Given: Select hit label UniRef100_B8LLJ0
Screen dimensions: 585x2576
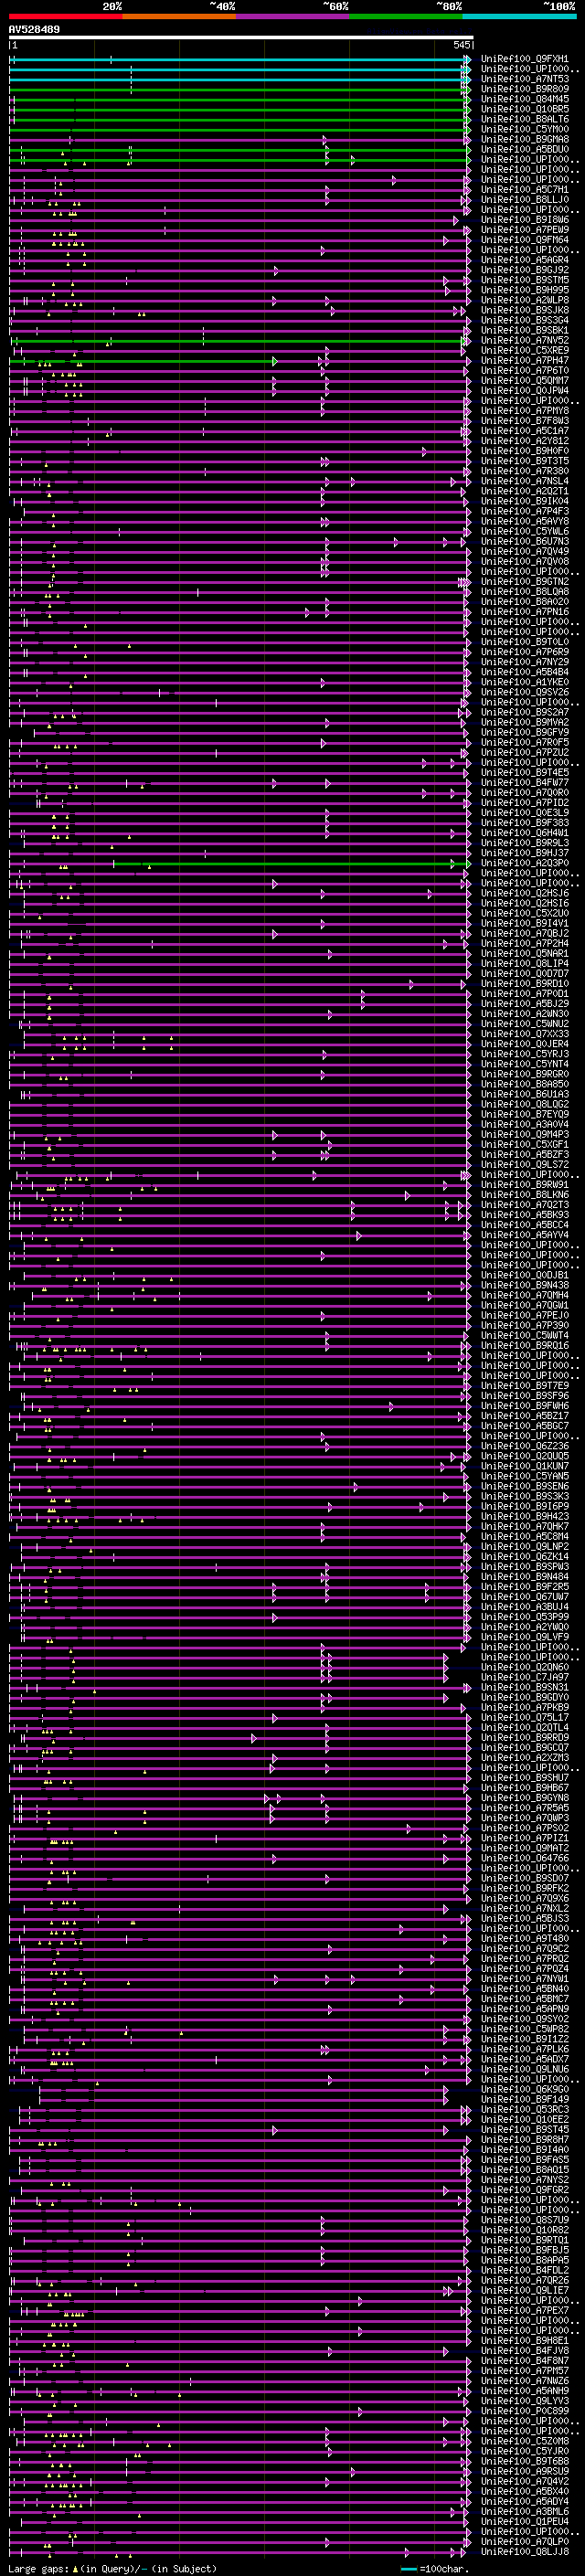Looking at the screenshot, I should (x=525, y=199).
